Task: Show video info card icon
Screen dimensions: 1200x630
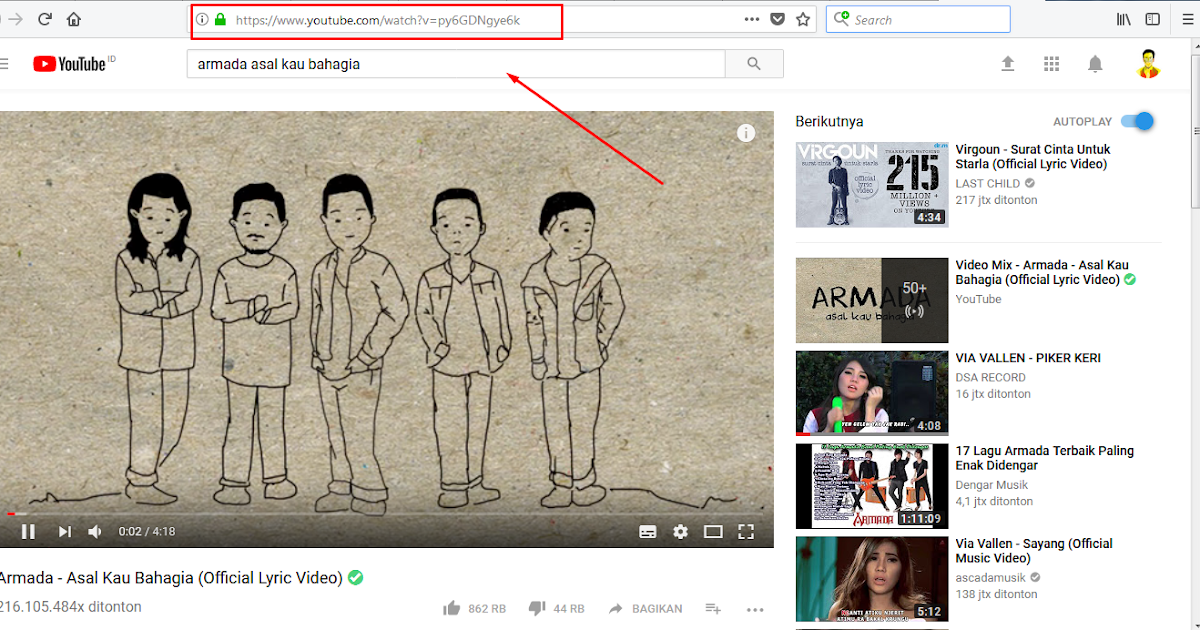Action: (x=746, y=133)
